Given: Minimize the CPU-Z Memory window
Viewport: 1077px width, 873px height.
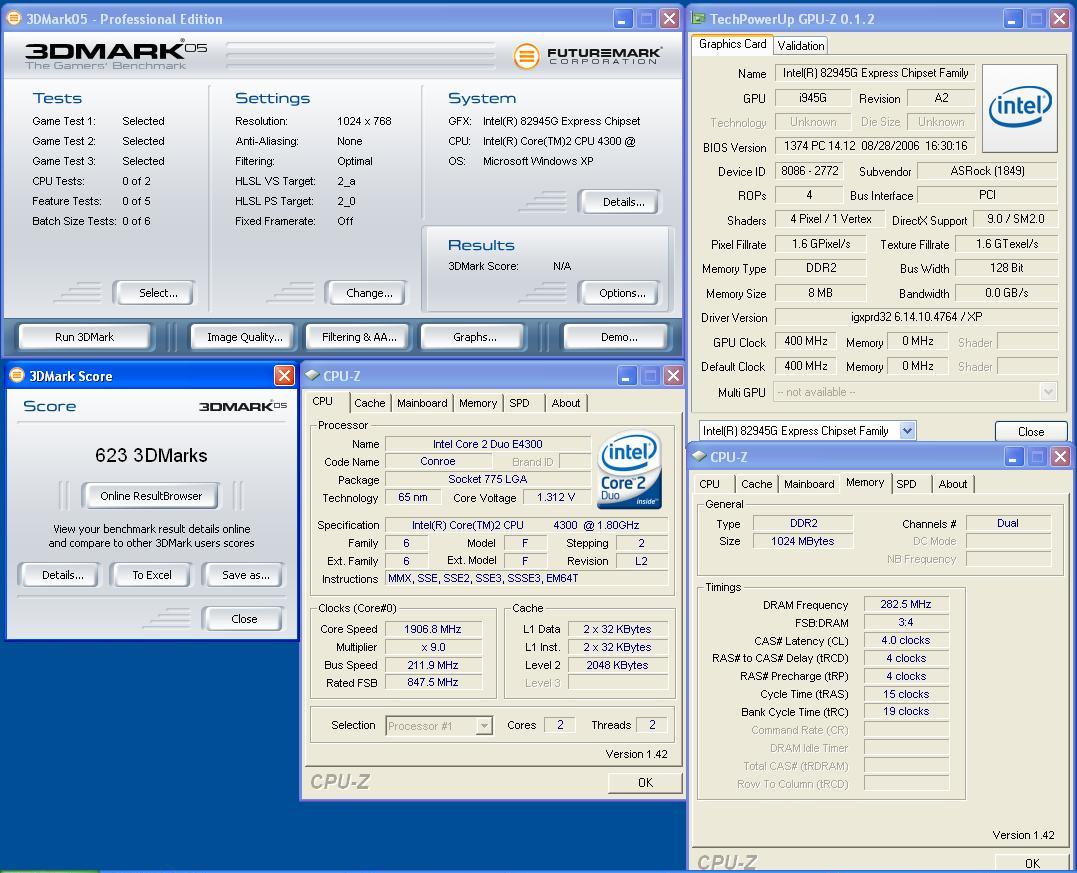Looking at the screenshot, I should pyautogui.click(x=1014, y=456).
